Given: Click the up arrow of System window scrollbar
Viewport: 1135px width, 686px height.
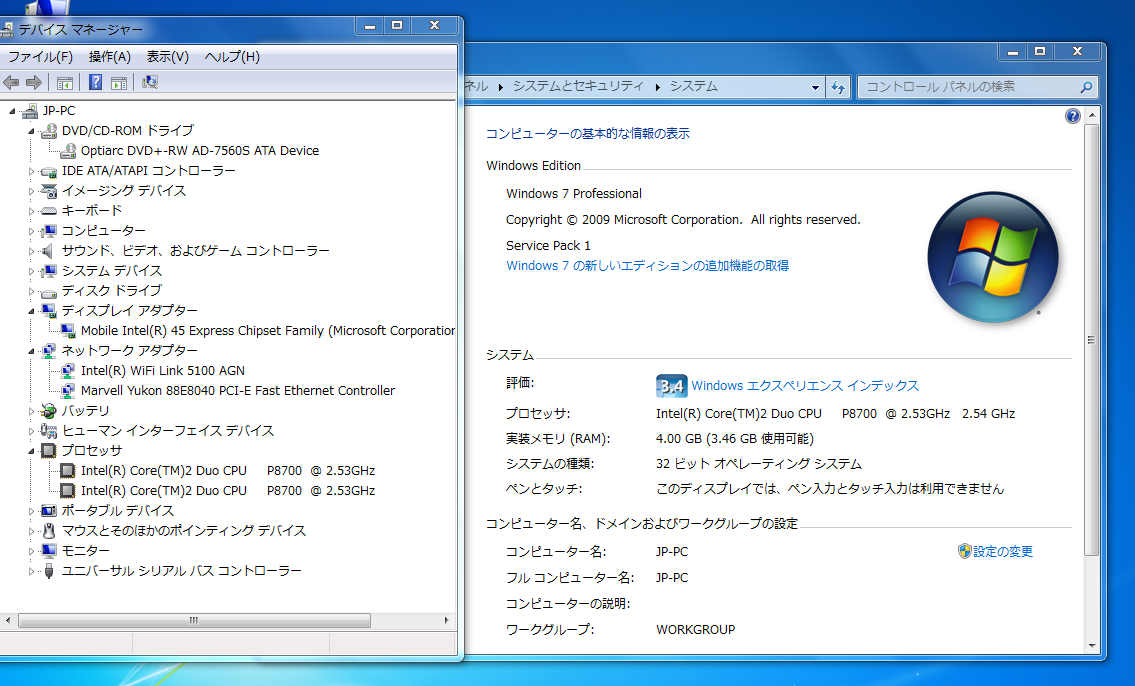Looking at the screenshot, I should click(1092, 115).
